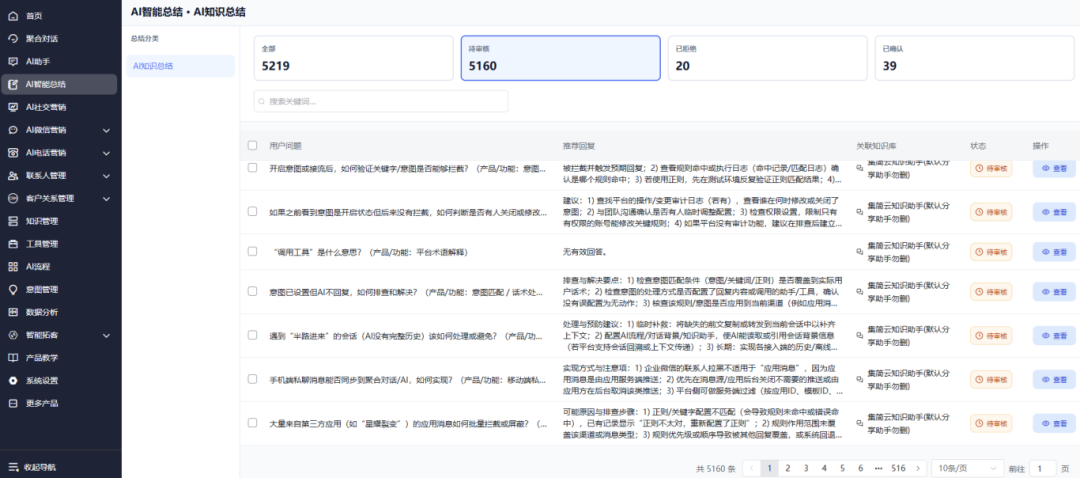Screen dimensions: 1080x478
Task: Click 联系人管理 people icon in sidebar
Action: tap(12, 176)
